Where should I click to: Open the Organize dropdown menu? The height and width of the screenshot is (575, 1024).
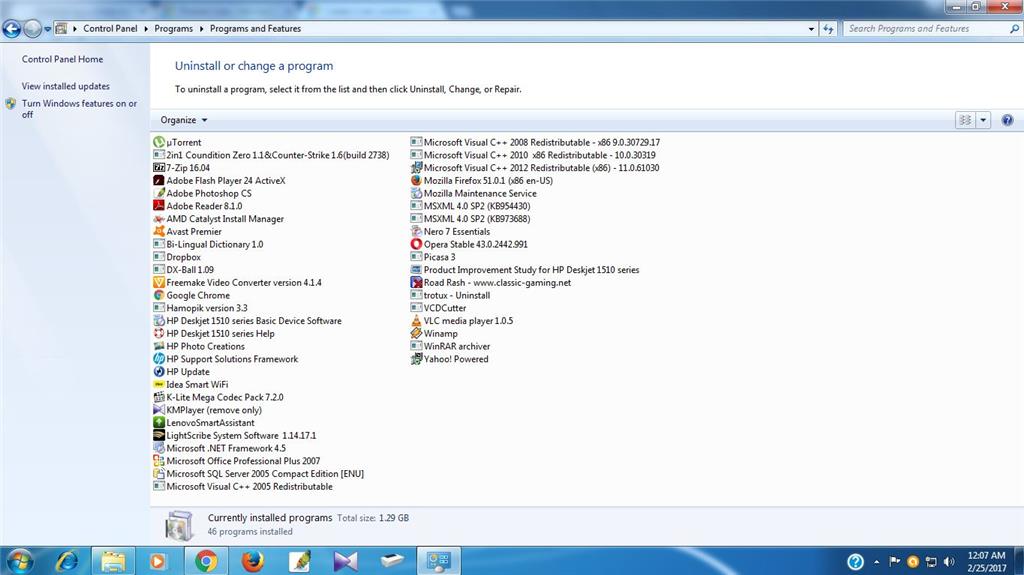184,120
